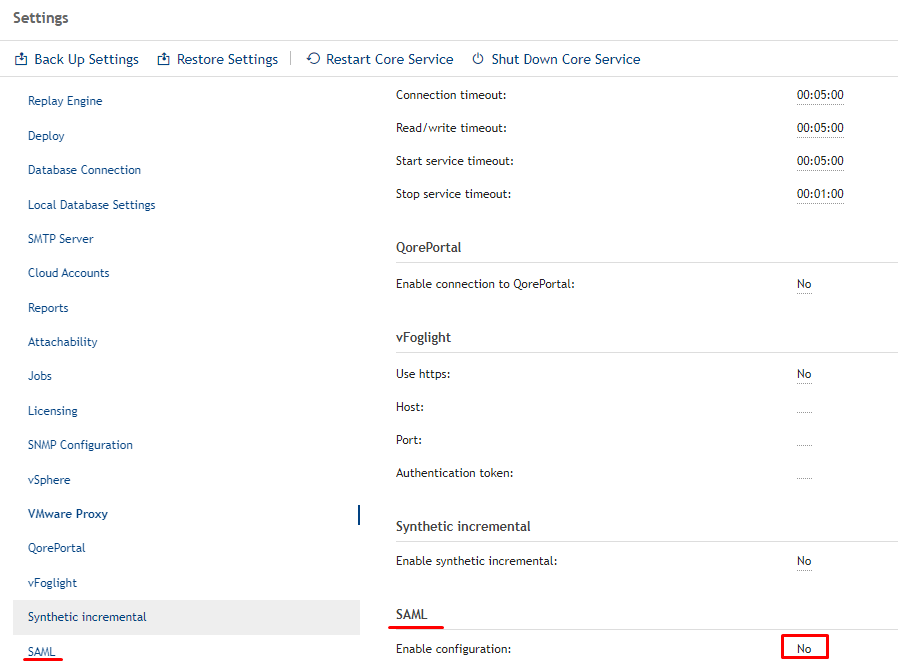Edit the Connection timeout value
The height and width of the screenshot is (672, 898).
pyautogui.click(x=820, y=95)
